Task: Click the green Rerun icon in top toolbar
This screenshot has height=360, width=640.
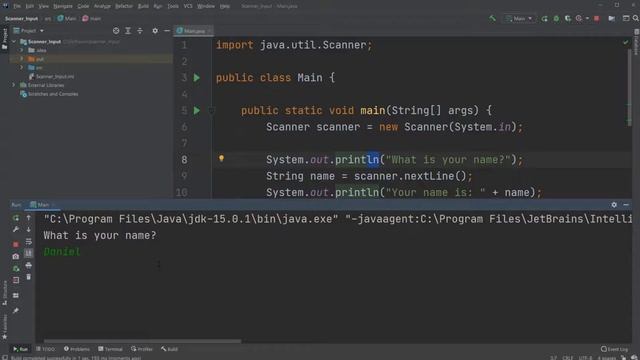Action: coord(544,18)
